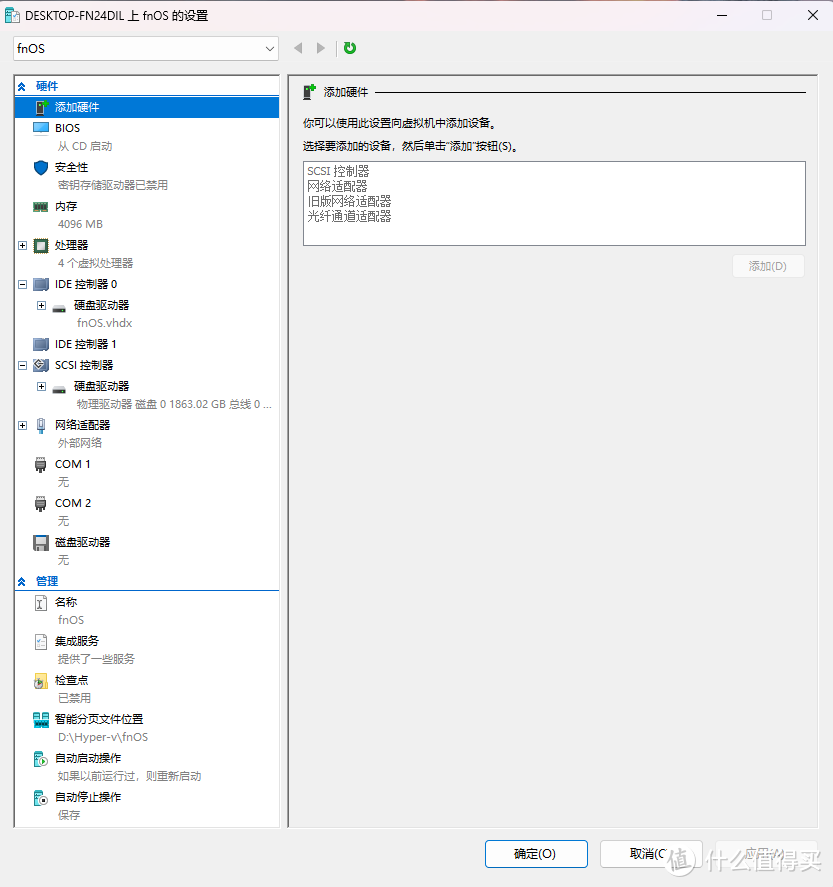Click the 取消 button

click(x=651, y=854)
